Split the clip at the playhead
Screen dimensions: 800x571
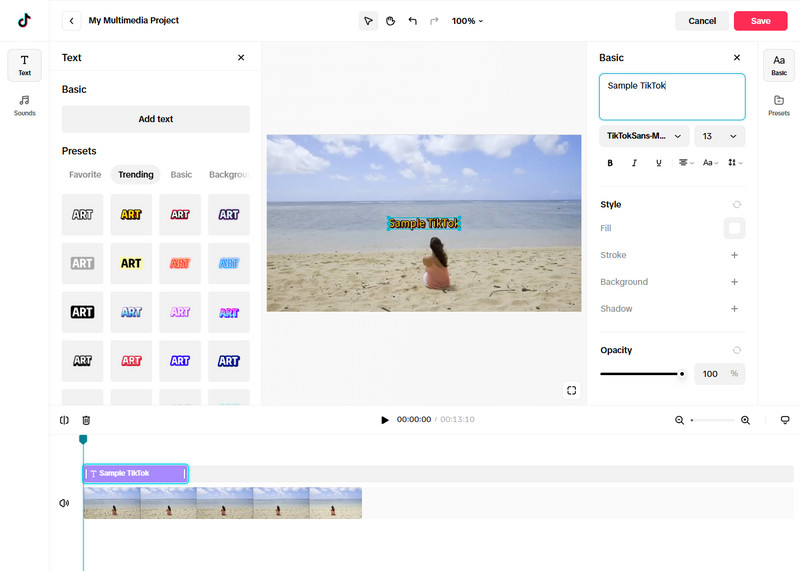click(x=64, y=420)
